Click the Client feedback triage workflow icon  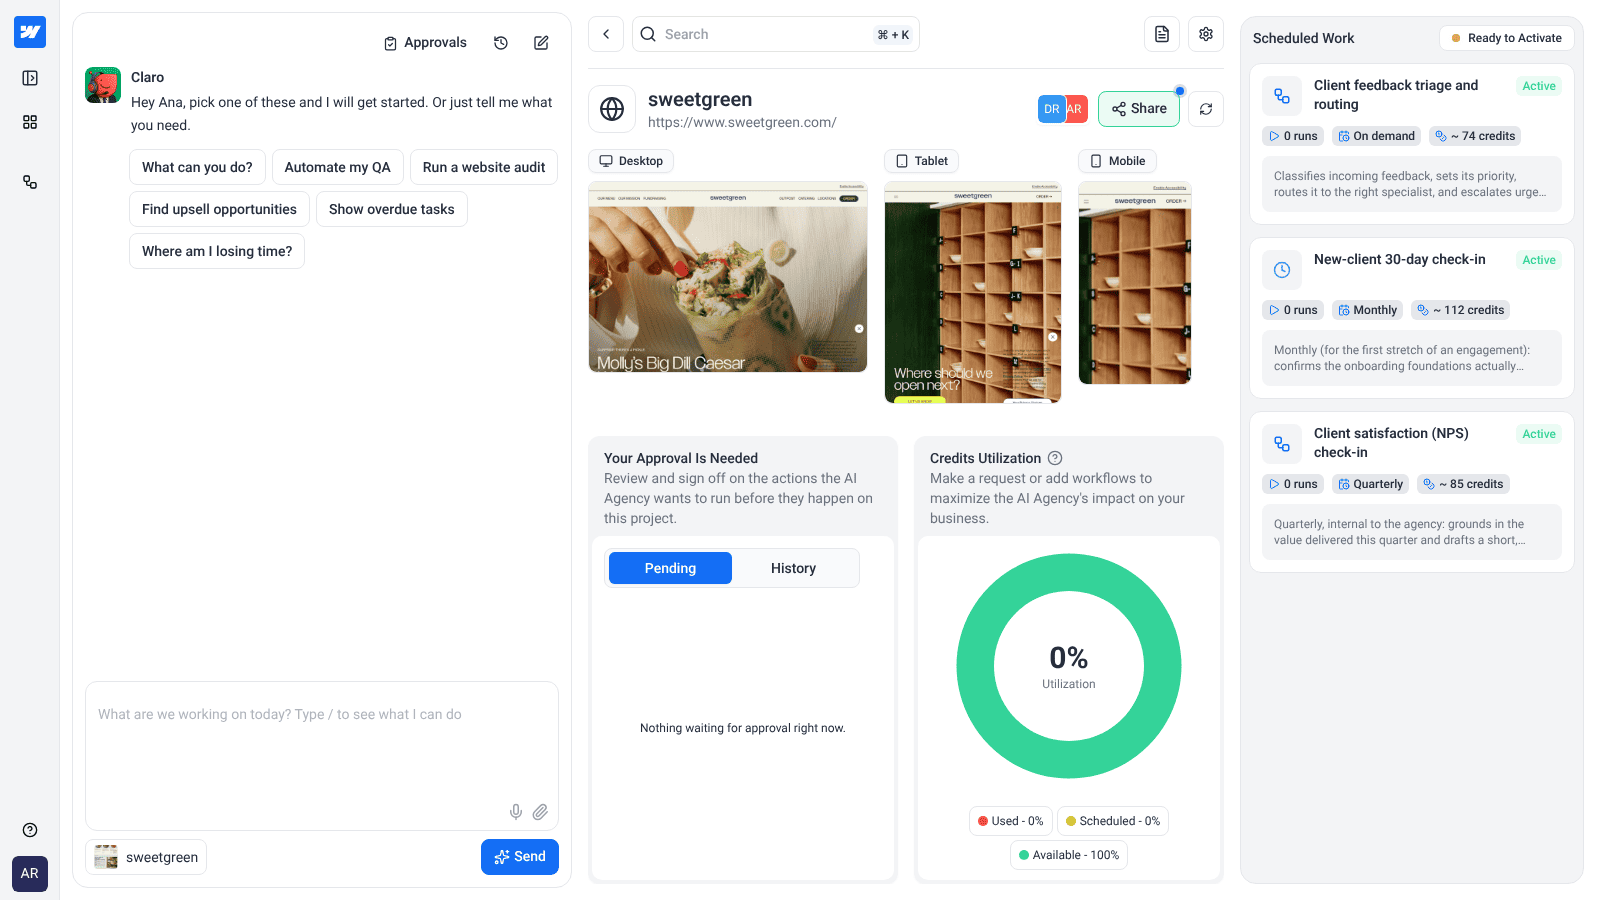1282,96
